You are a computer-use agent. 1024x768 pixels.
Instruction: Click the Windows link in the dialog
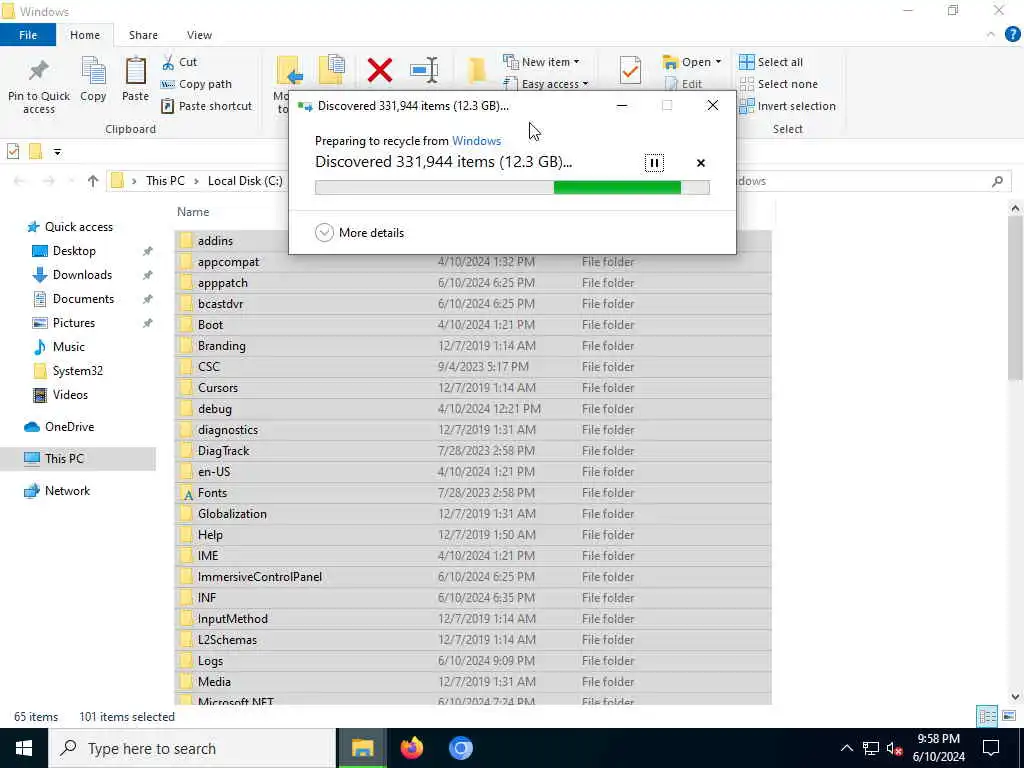[x=477, y=141]
